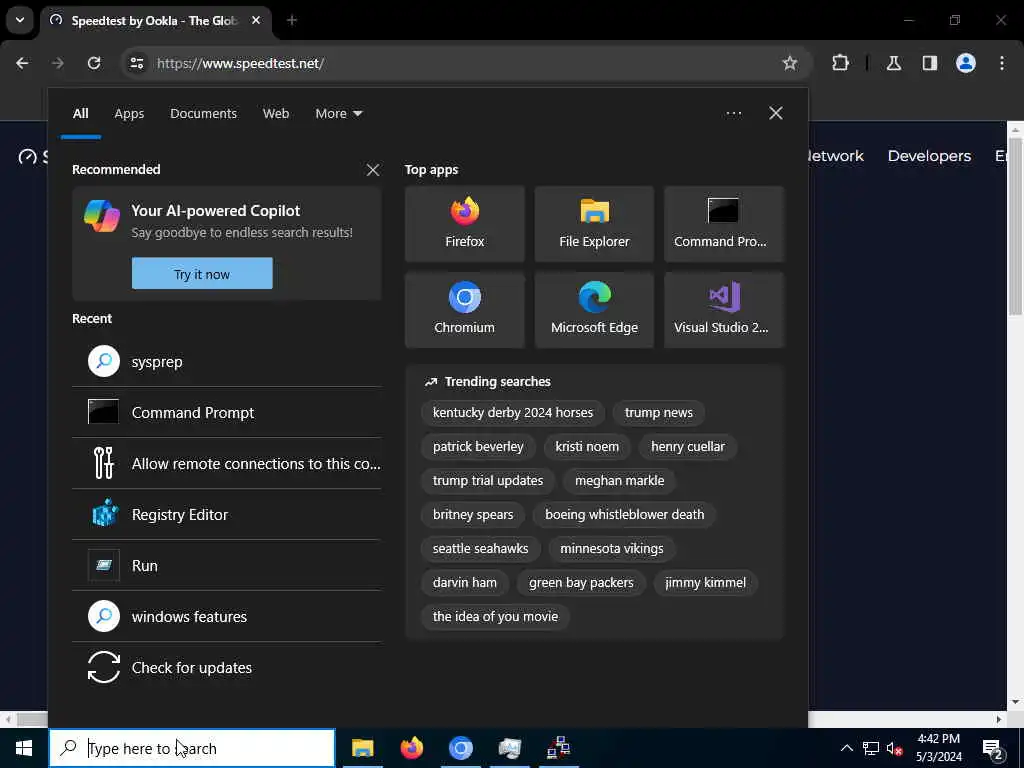This screenshot has width=1024, height=768.
Task: Search trending minnesota vikings
Action: point(611,549)
